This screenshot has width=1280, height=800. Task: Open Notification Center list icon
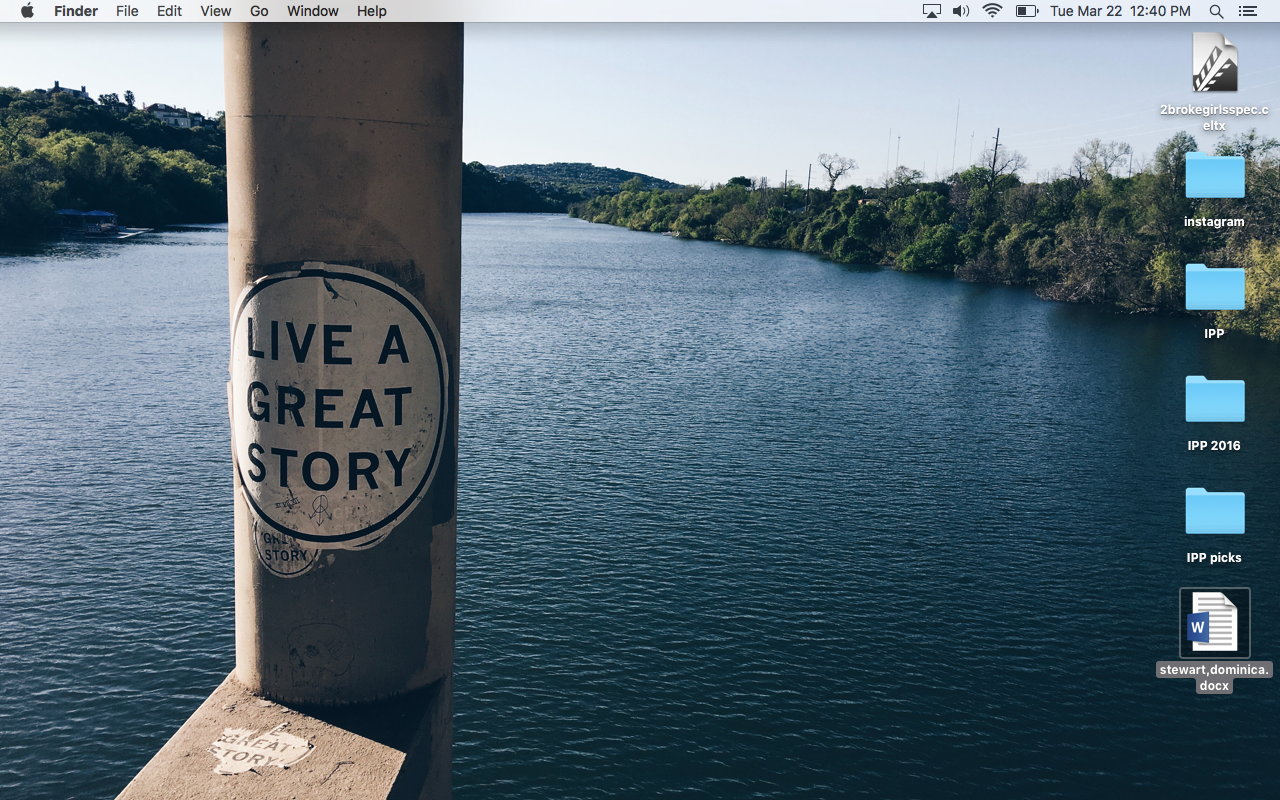tap(1247, 11)
